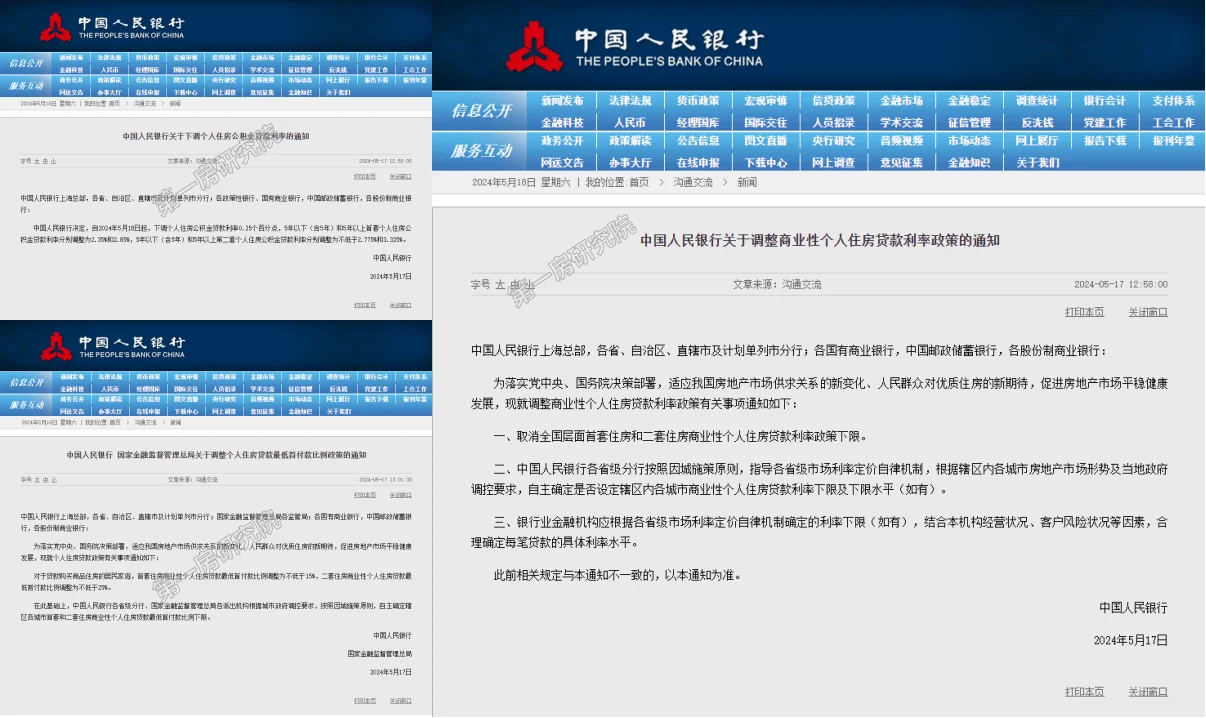Select 报刊年鉴 on the 商业性个人住房贷款 page
The width and height of the screenshot is (1206, 718).
coord(1173,141)
